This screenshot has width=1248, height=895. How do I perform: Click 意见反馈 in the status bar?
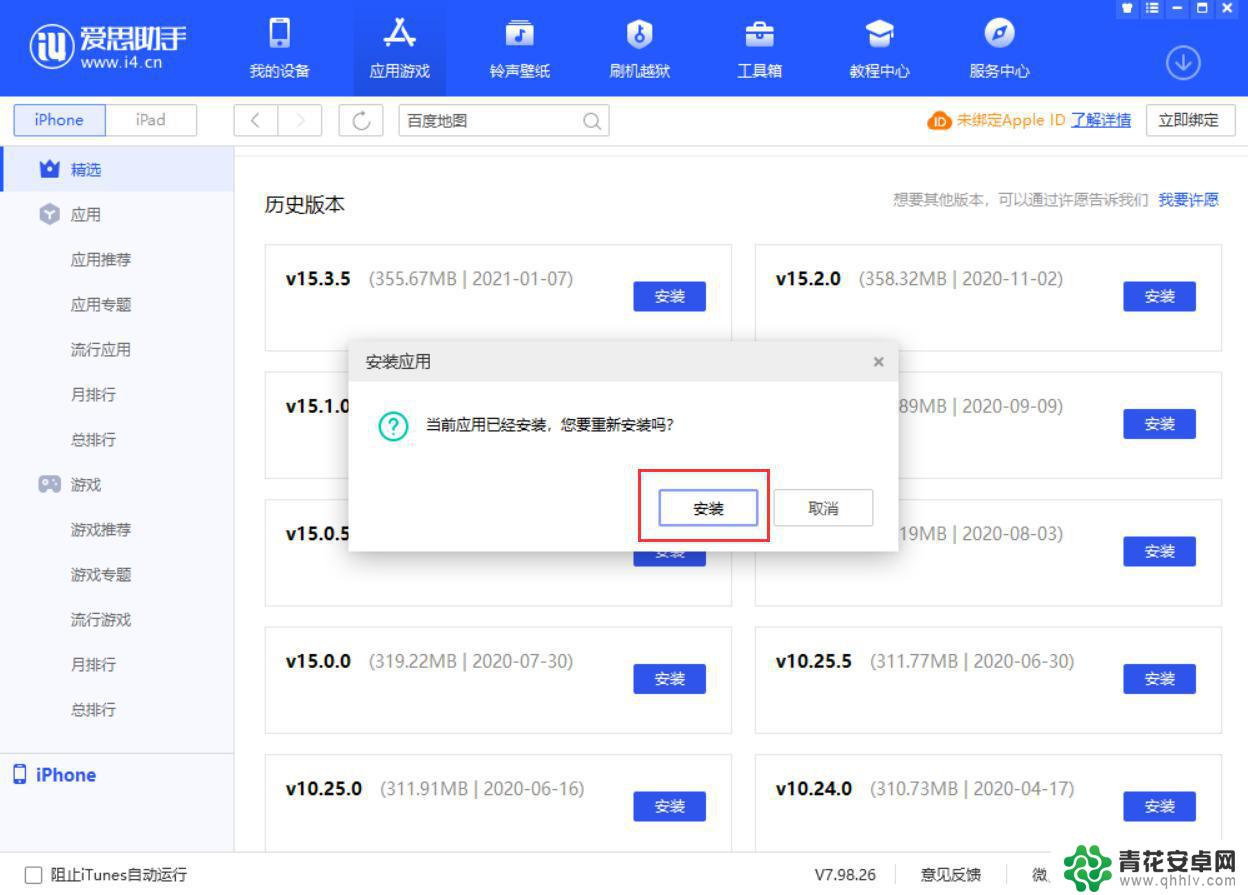[x=950, y=875]
